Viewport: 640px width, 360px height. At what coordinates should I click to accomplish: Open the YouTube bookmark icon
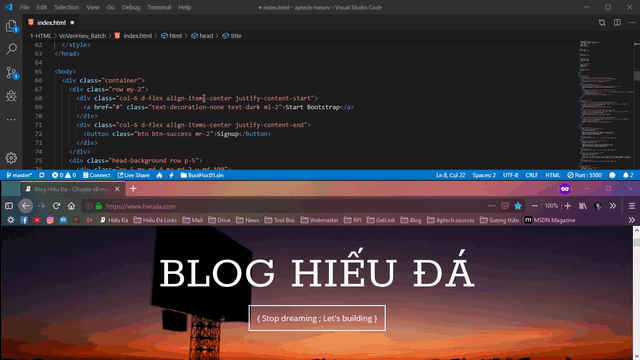pos(37,220)
